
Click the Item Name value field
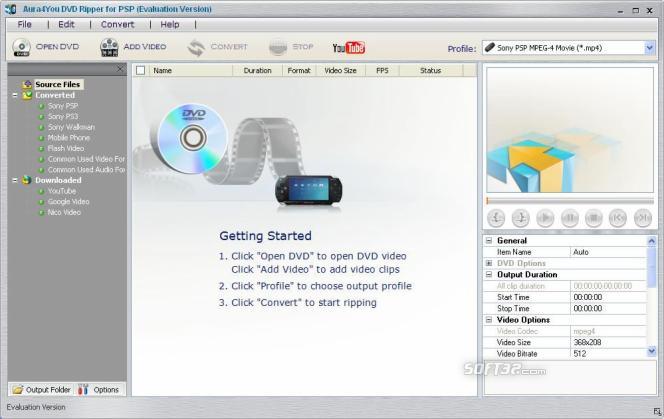[x=608, y=252]
